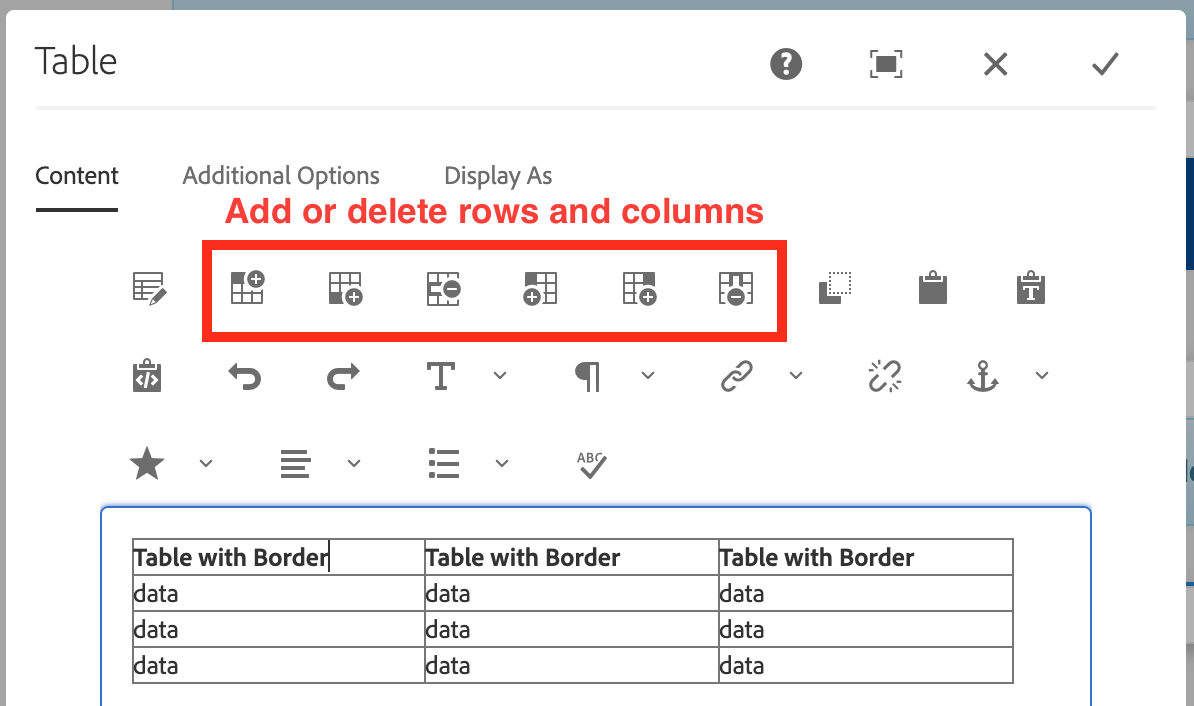The width and height of the screenshot is (1194, 706).
Task: Confirm the dialog with the checkmark button
Action: tap(1104, 65)
